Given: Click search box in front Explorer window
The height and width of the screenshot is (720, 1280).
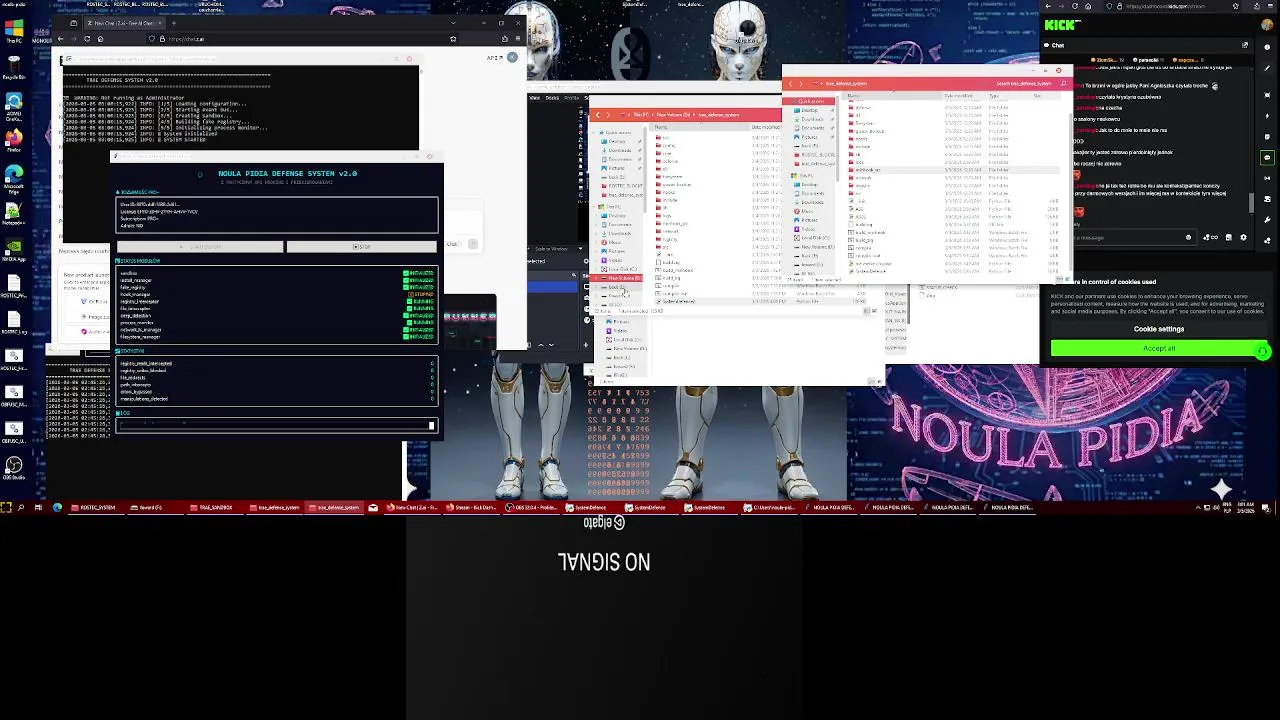Looking at the screenshot, I should coord(1030,83).
